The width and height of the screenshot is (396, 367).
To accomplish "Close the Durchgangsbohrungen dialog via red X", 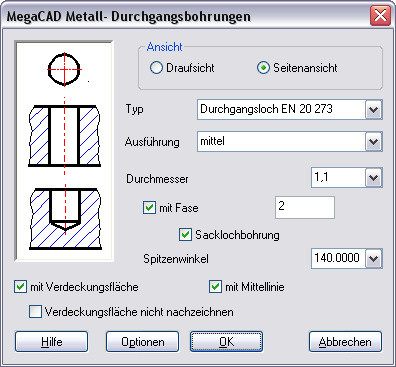I will [380, 15].
